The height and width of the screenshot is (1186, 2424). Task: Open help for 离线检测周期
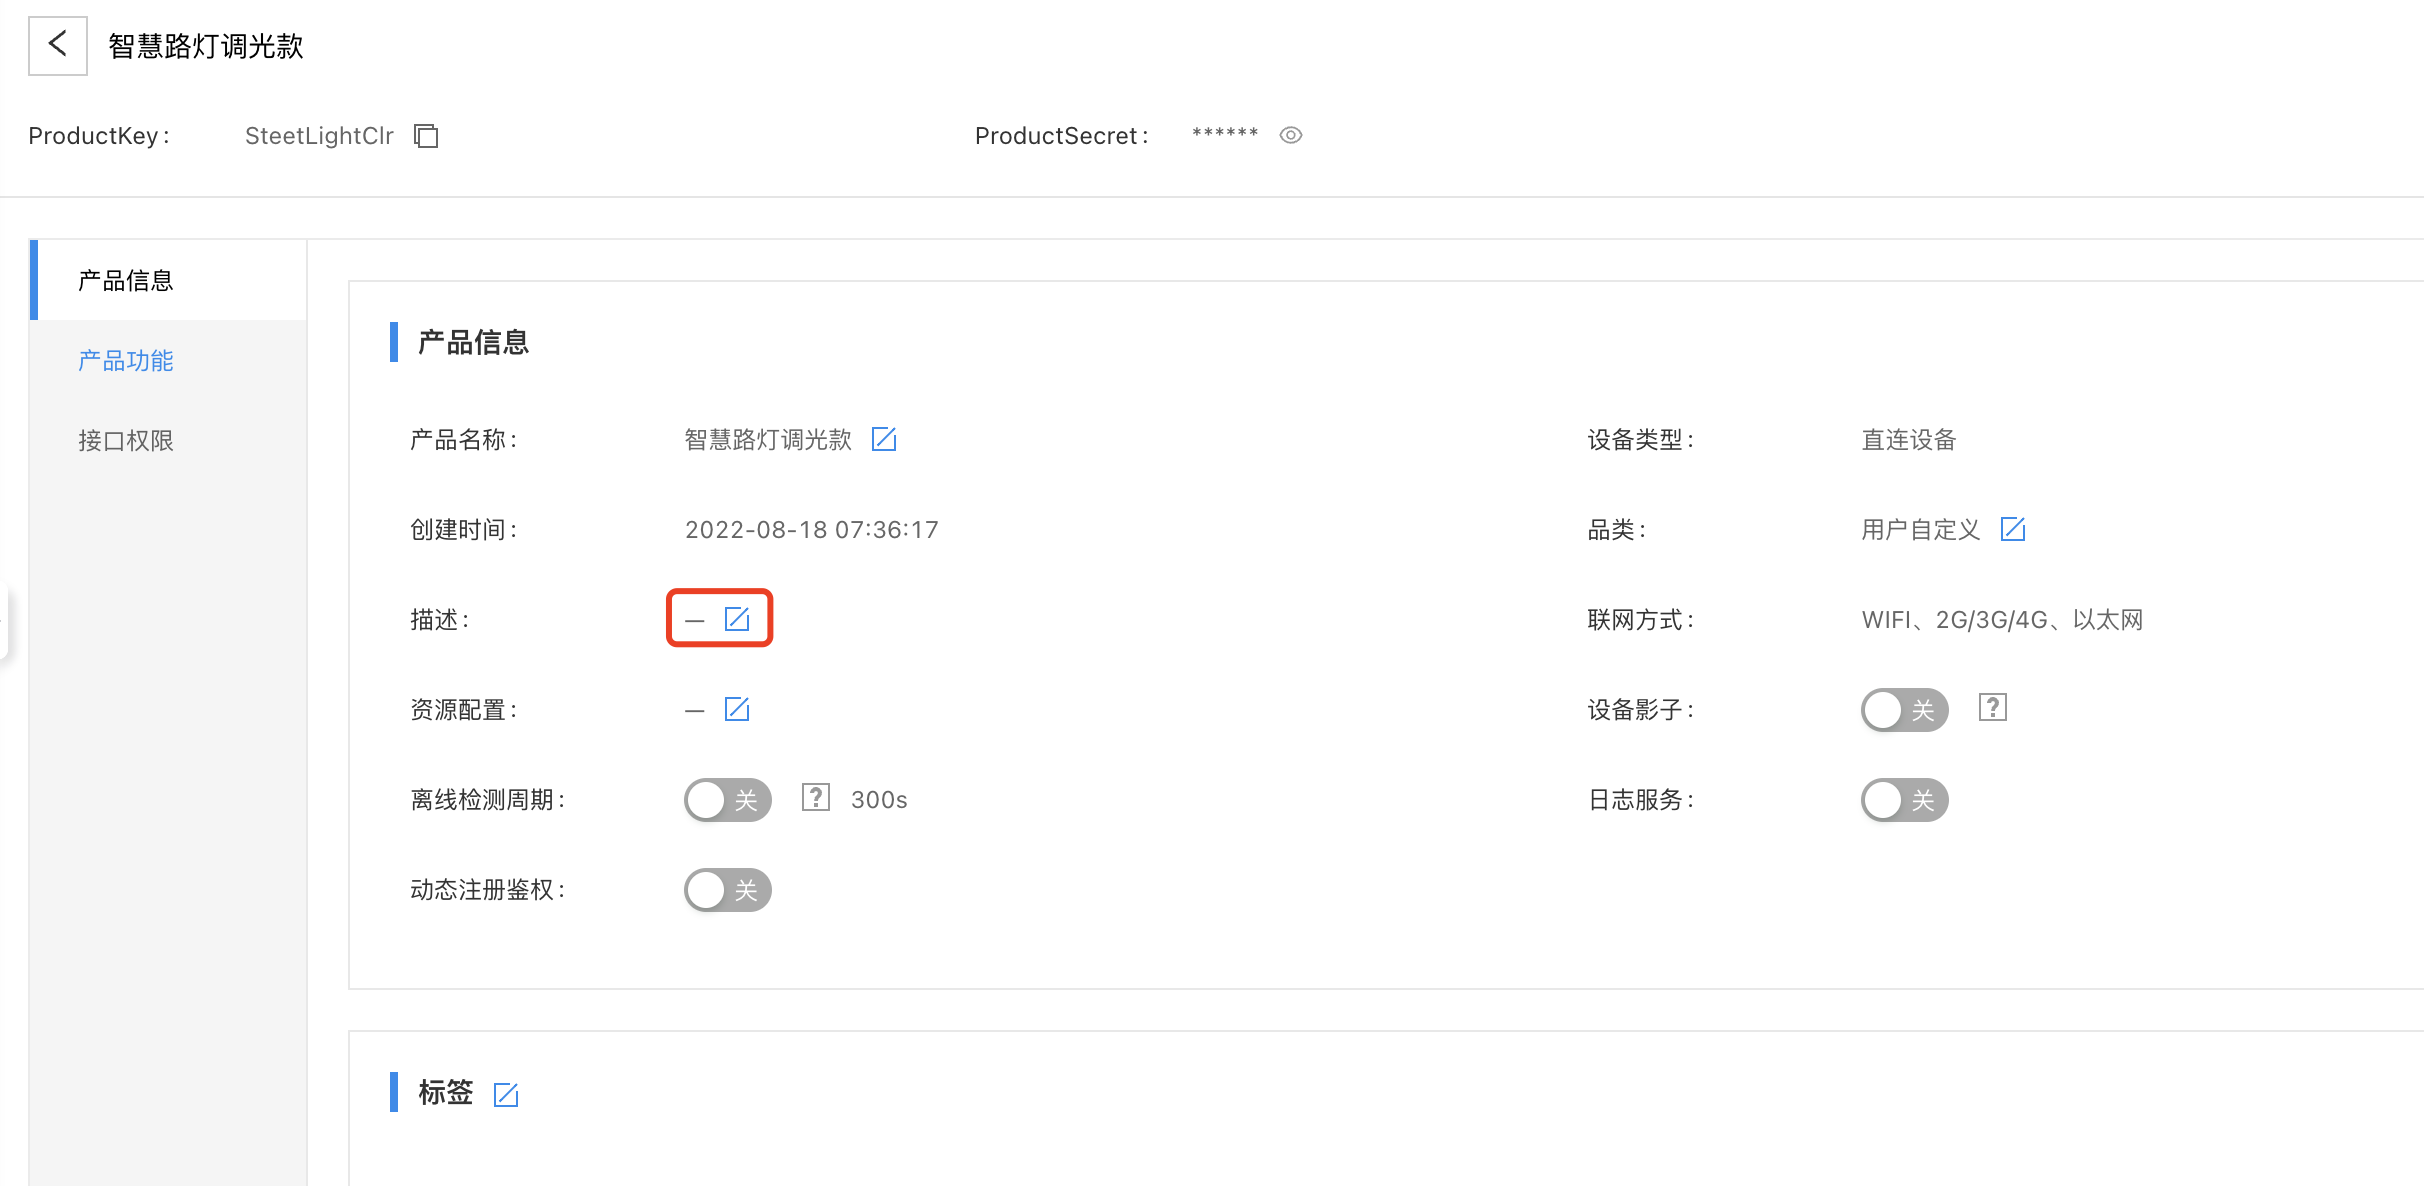tap(816, 797)
